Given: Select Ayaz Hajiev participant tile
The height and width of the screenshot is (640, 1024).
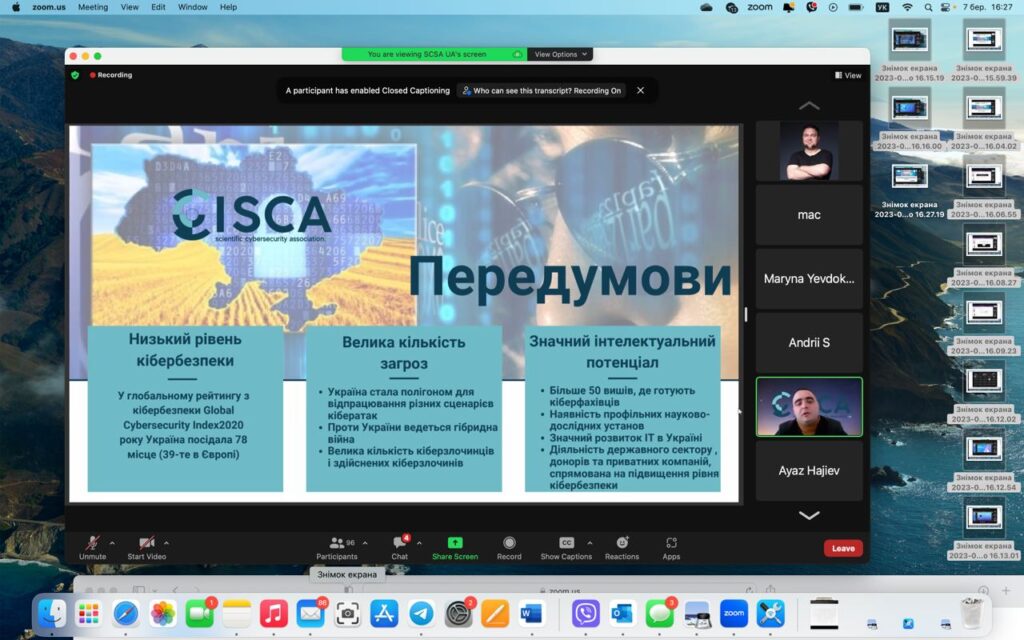Looking at the screenshot, I should coord(809,471).
